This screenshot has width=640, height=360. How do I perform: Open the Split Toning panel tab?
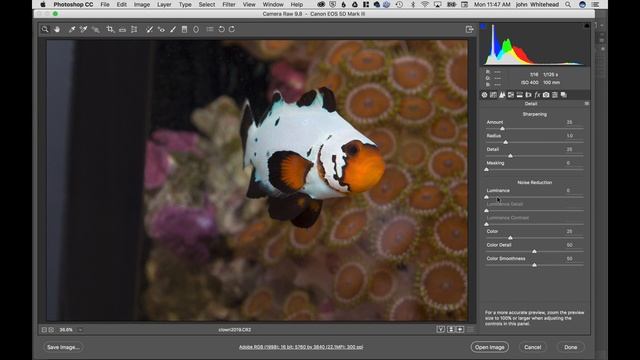coord(520,95)
